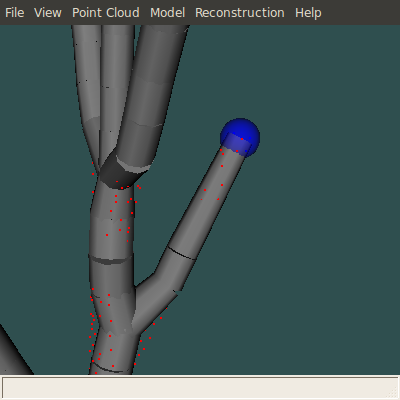Select the blue sphere at the branch tip
Viewport: 400px width, 400px height.
pos(240,137)
